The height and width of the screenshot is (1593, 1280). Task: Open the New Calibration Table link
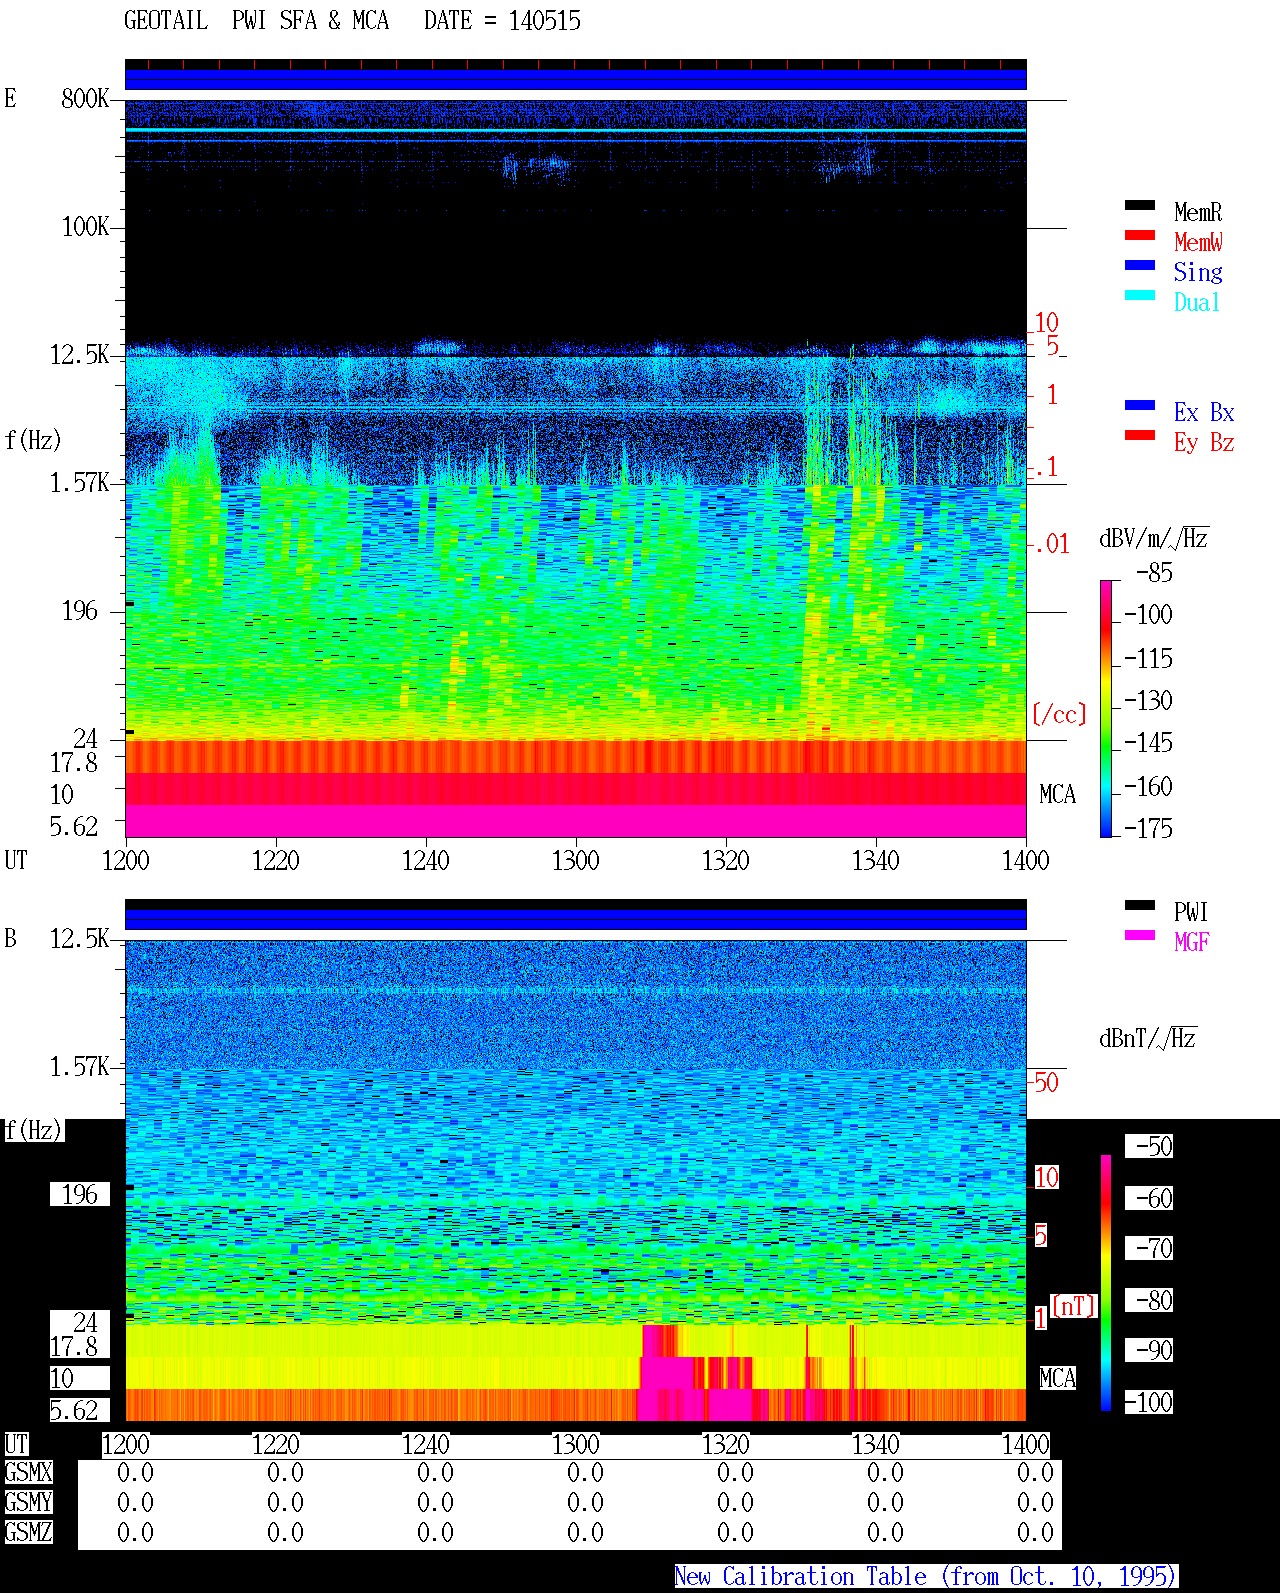coord(926,1577)
